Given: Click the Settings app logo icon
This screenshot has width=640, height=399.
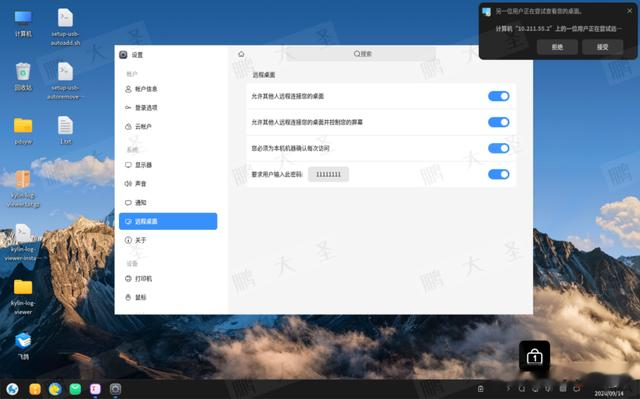Looking at the screenshot, I should pos(123,55).
